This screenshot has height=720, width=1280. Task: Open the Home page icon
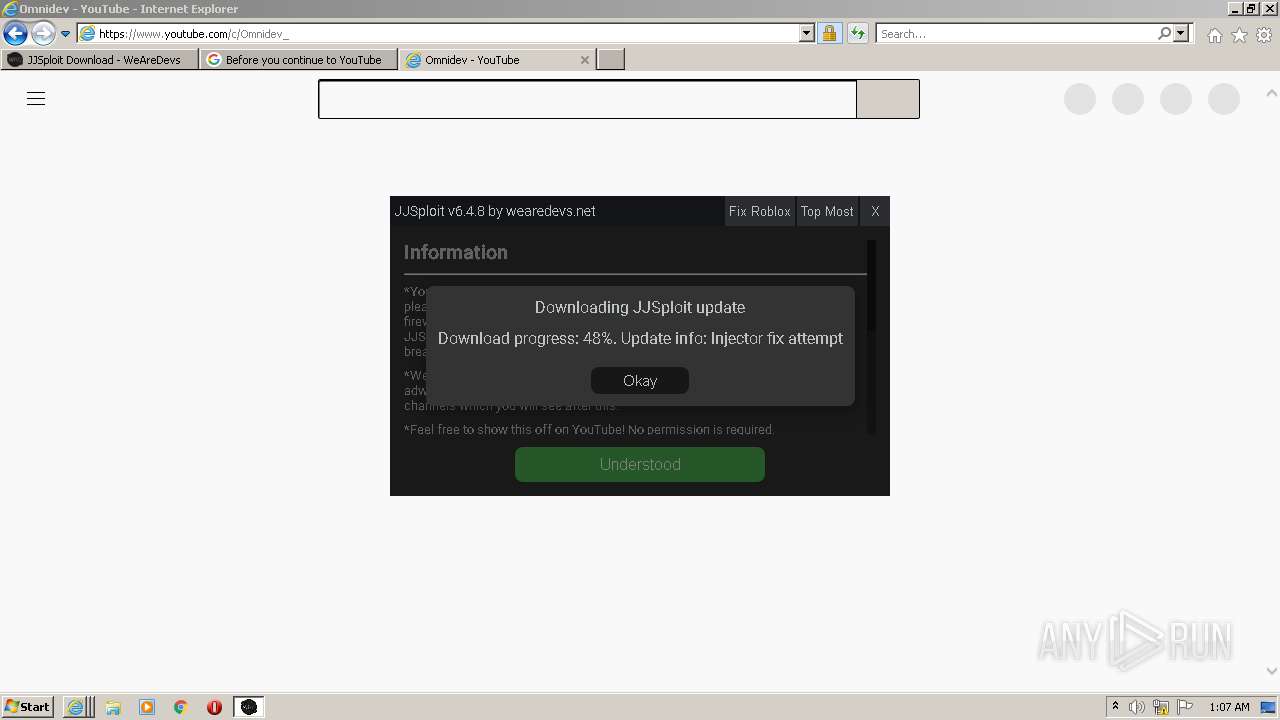(1214, 35)
